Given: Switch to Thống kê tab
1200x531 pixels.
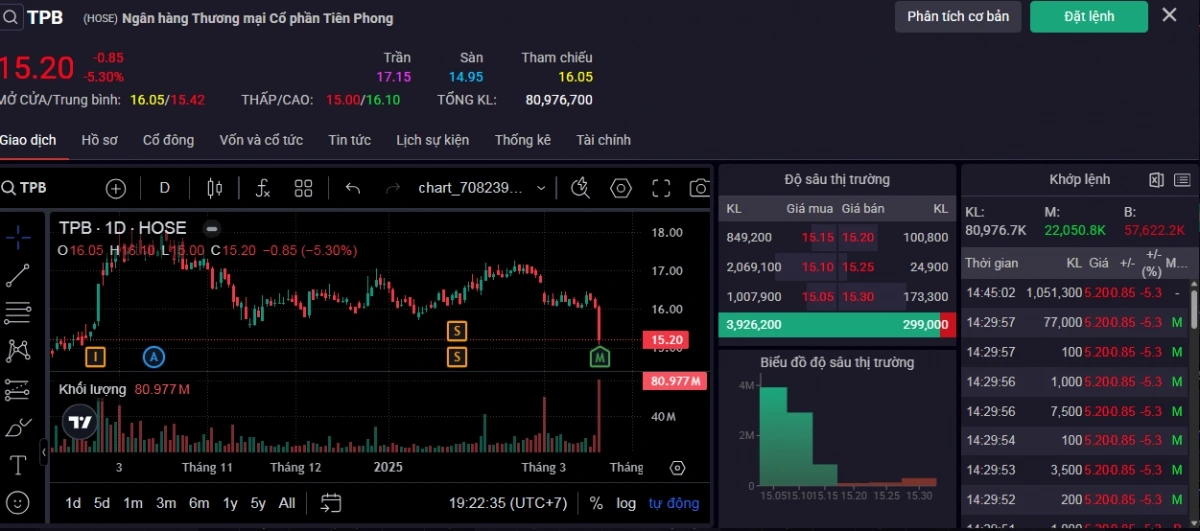Looking at the screenshot, I should (522, 140).
